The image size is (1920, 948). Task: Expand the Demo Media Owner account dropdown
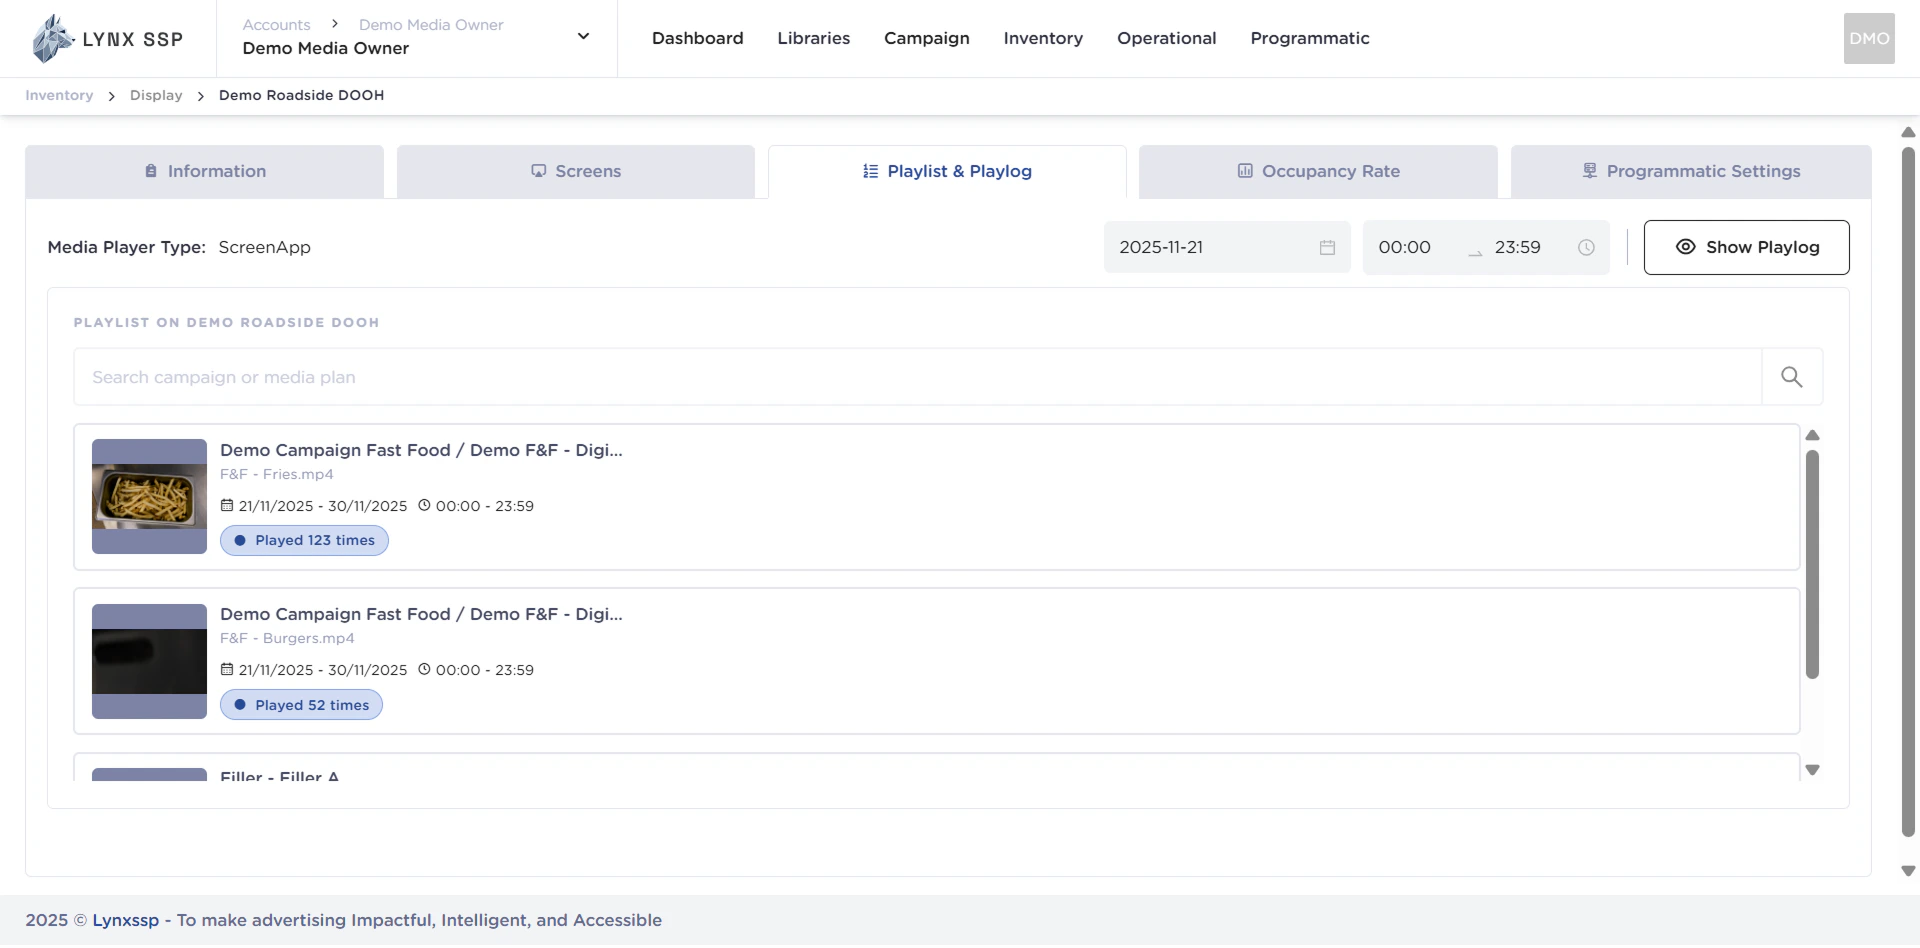583,36
